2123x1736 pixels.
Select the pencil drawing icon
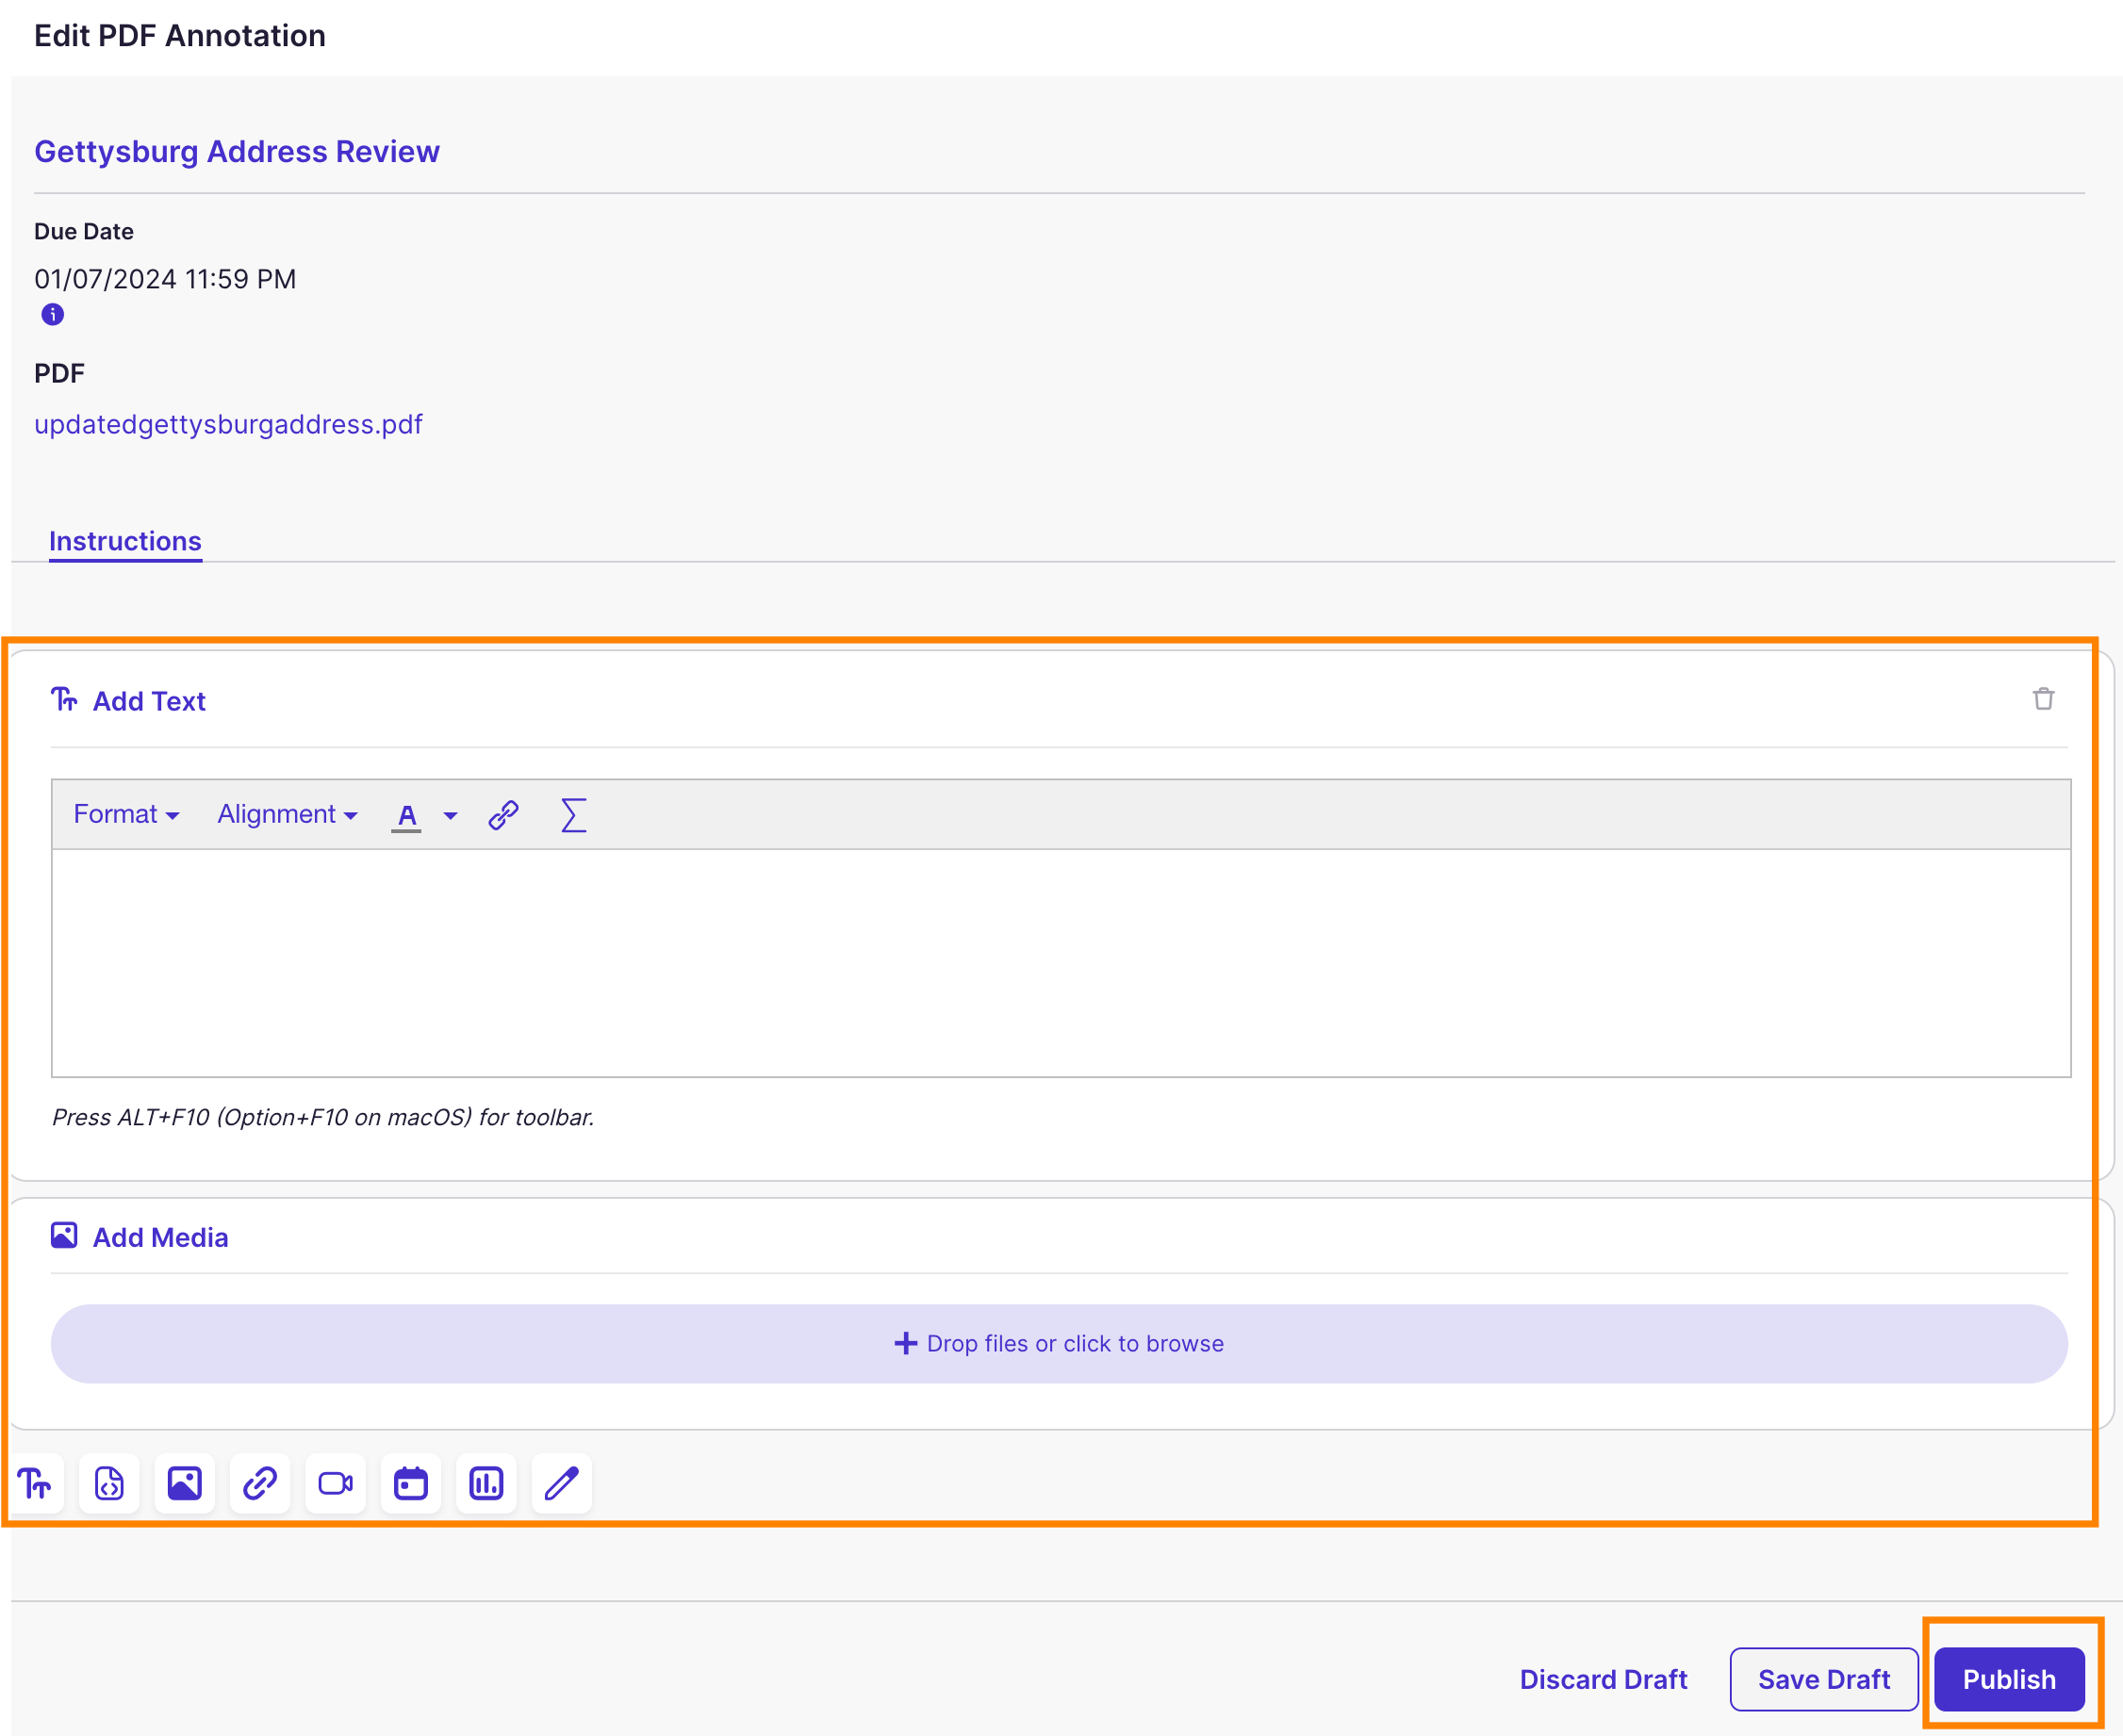pos(561,1483)
